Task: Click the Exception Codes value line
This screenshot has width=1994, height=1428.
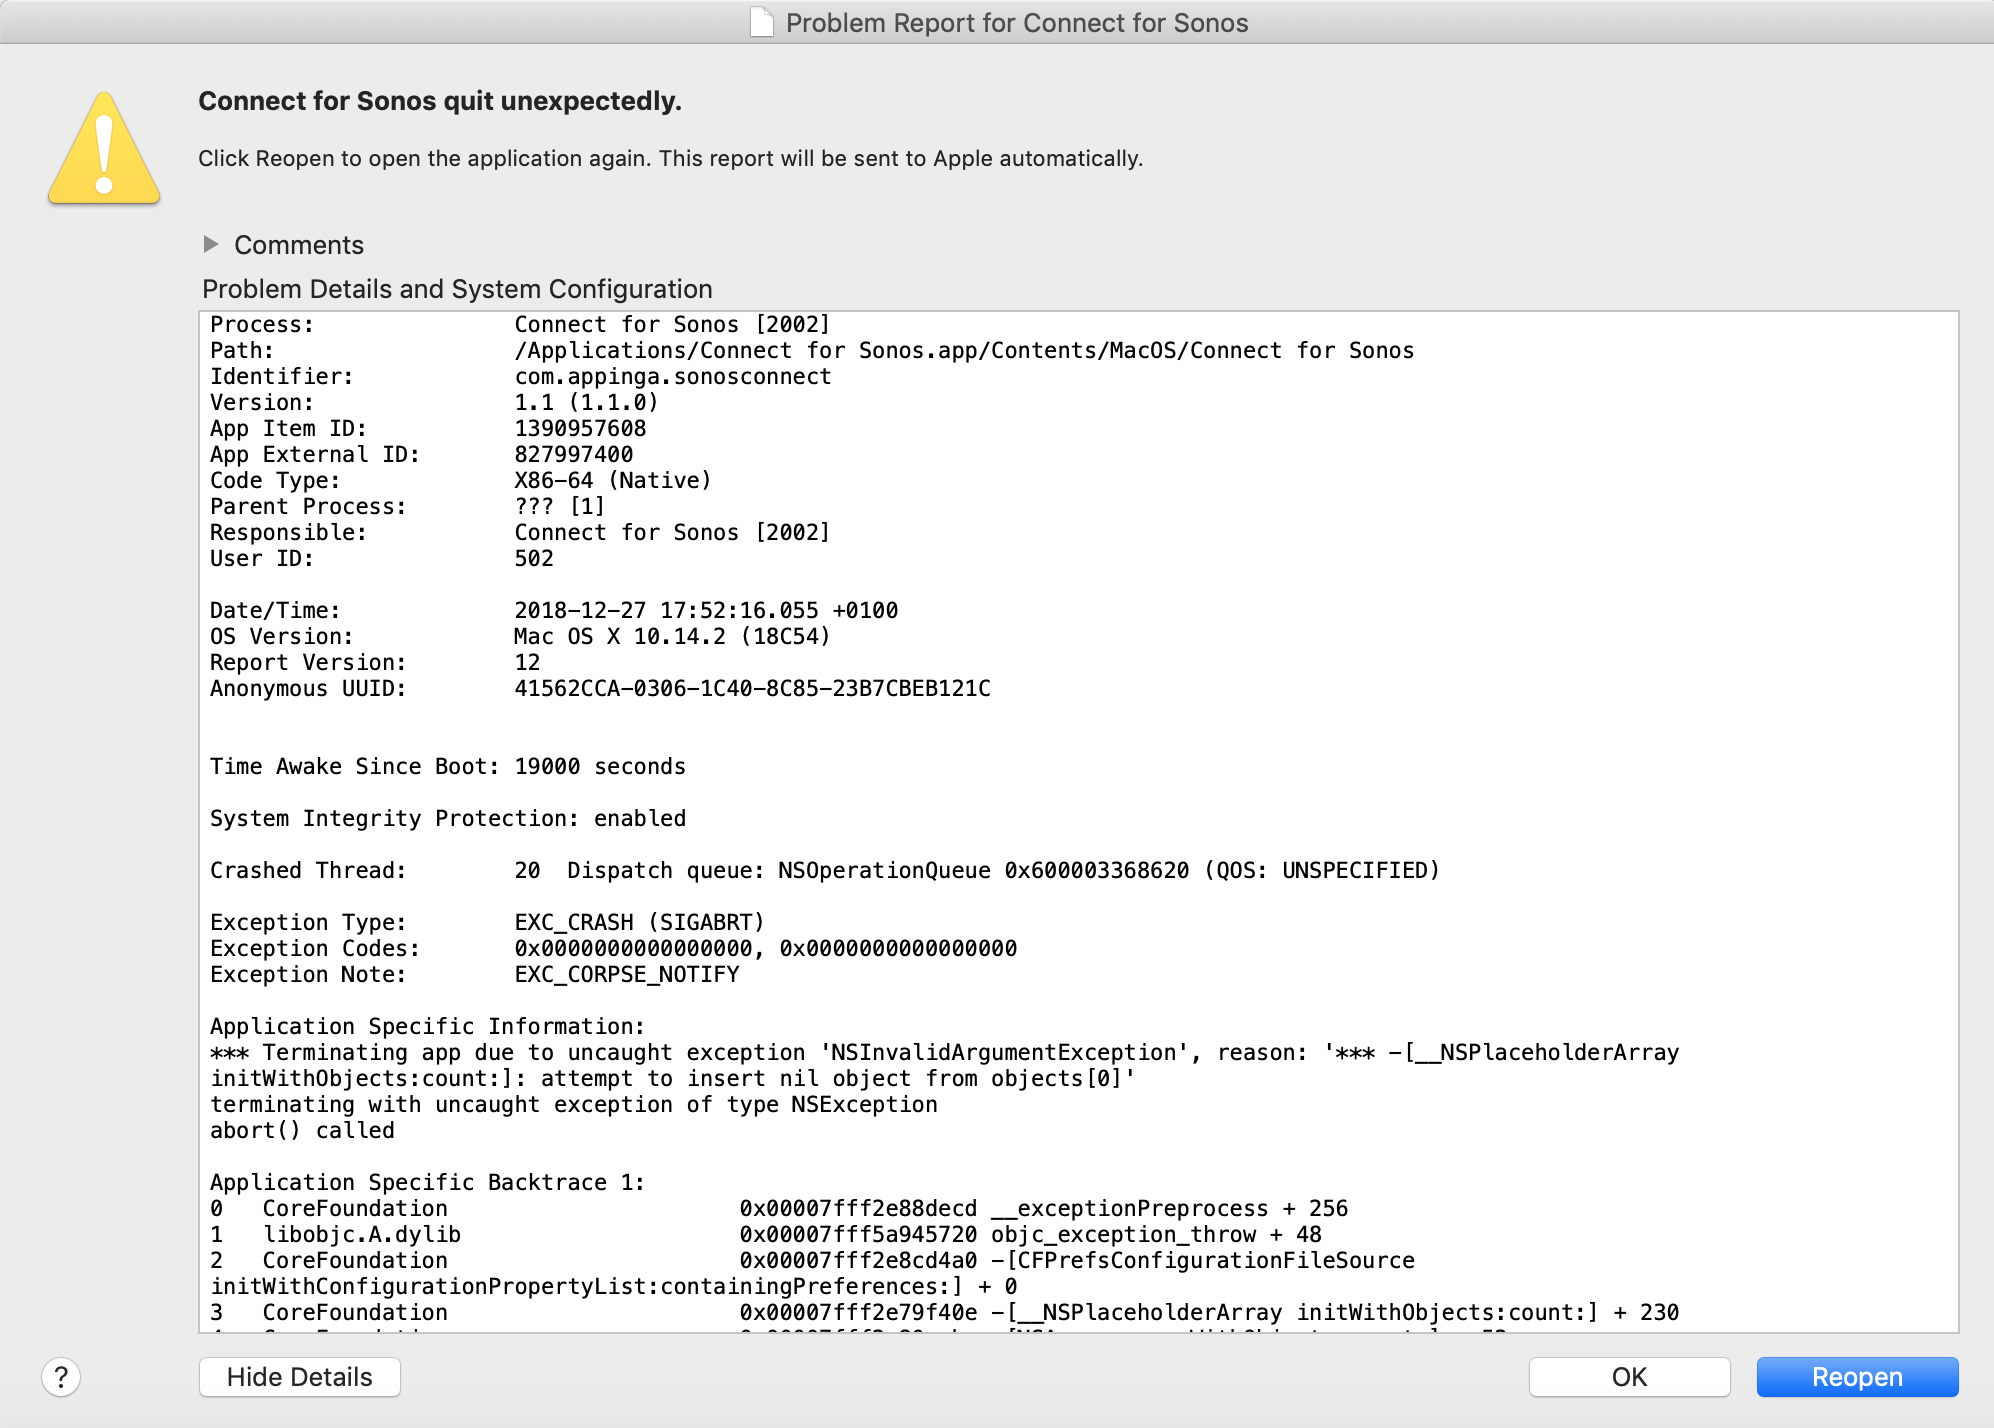Action: click(x=766, y=948)
